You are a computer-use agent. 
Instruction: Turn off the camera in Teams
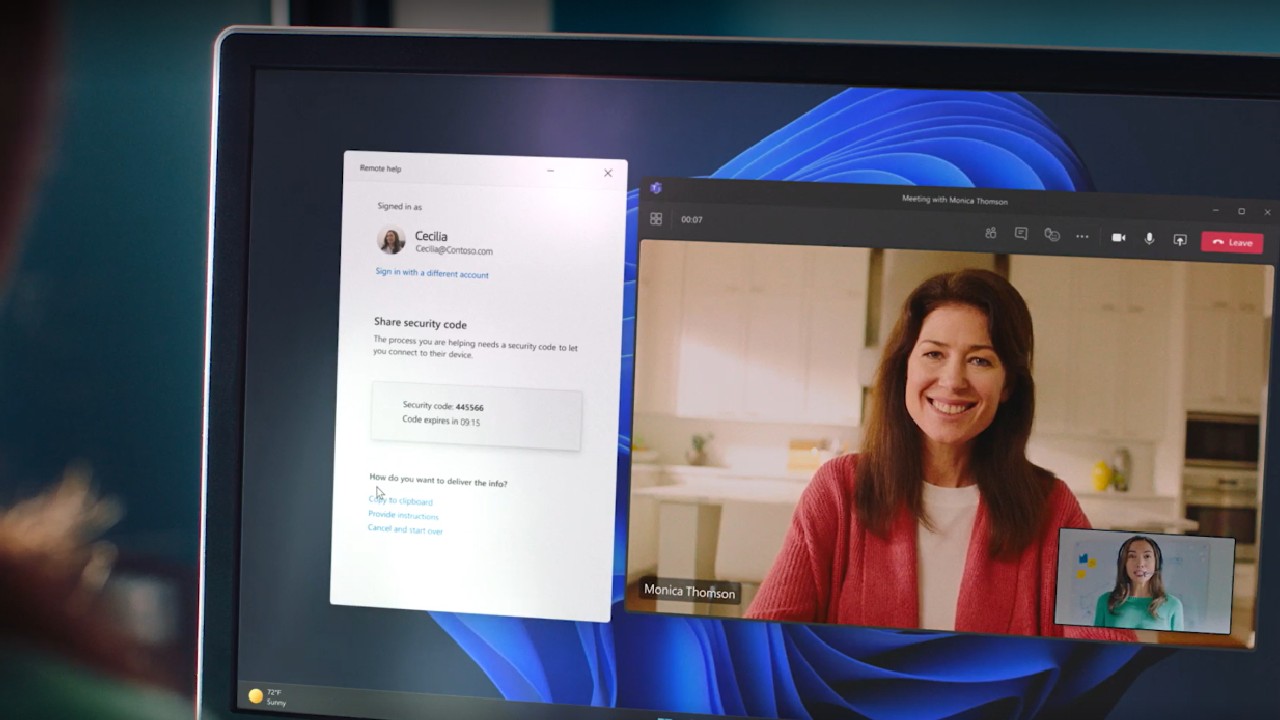[1118, 238]
